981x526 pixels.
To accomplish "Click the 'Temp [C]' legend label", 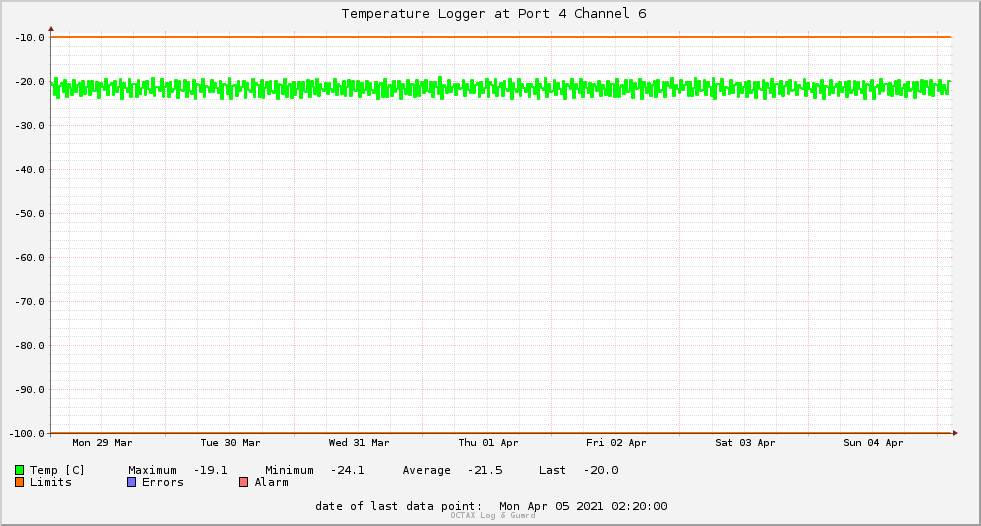I will [57, 470].
